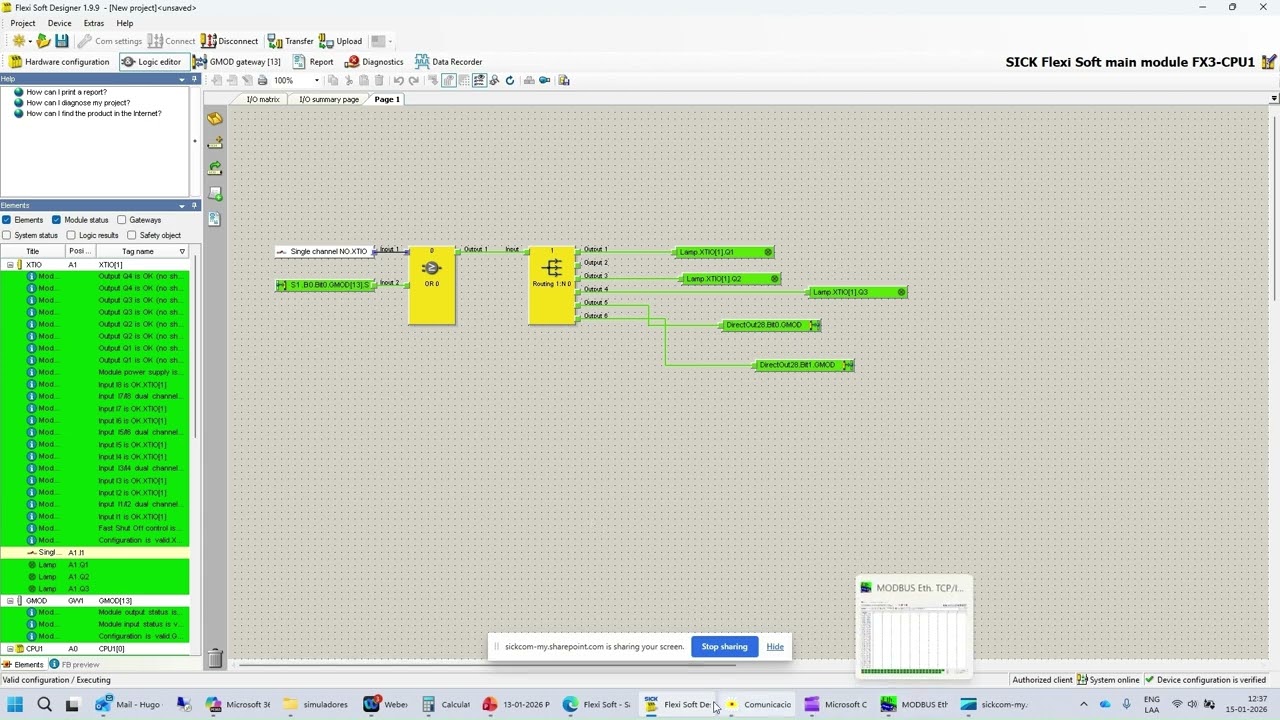Switch to the FB preview bottom tab

click(x=75, y=664)
